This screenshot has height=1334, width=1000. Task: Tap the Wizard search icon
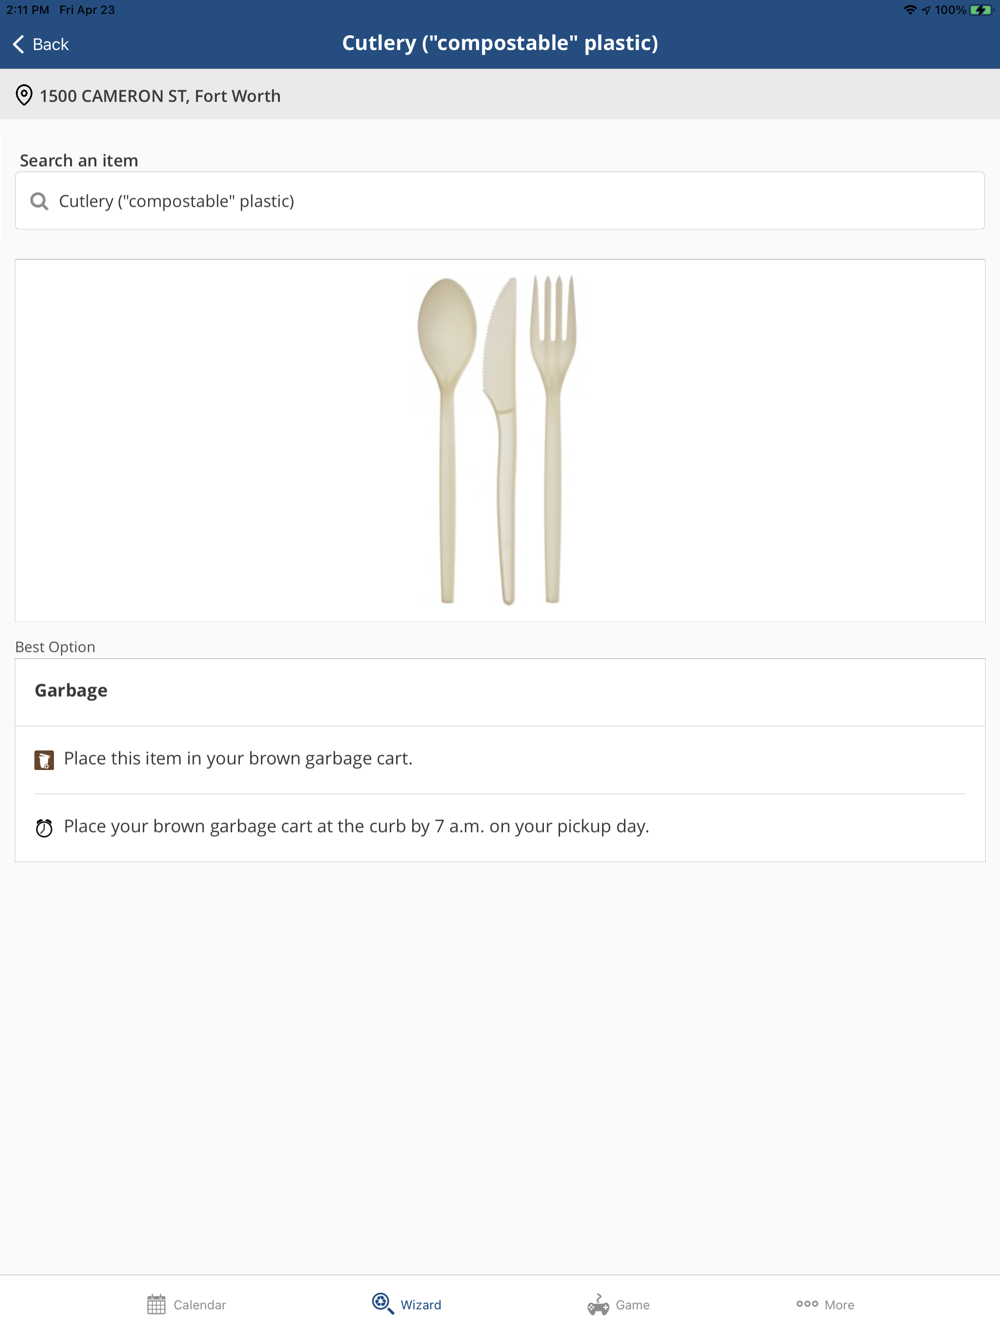click(382, 1303)
